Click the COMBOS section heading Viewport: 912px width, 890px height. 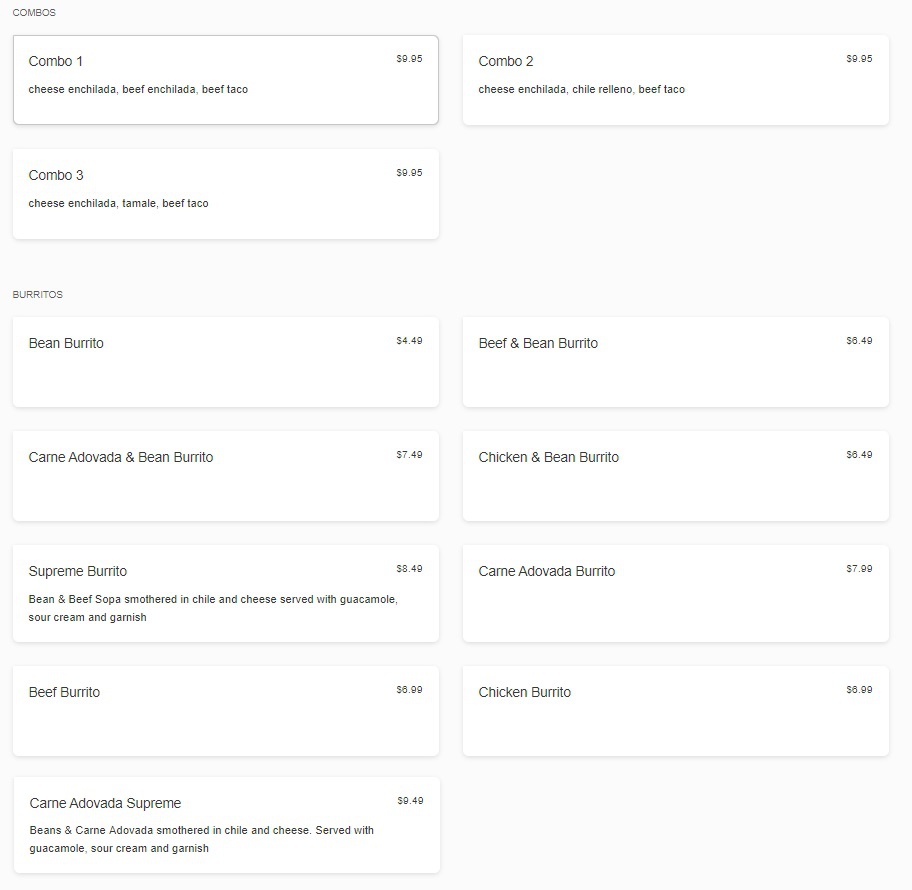pos(34,13)
